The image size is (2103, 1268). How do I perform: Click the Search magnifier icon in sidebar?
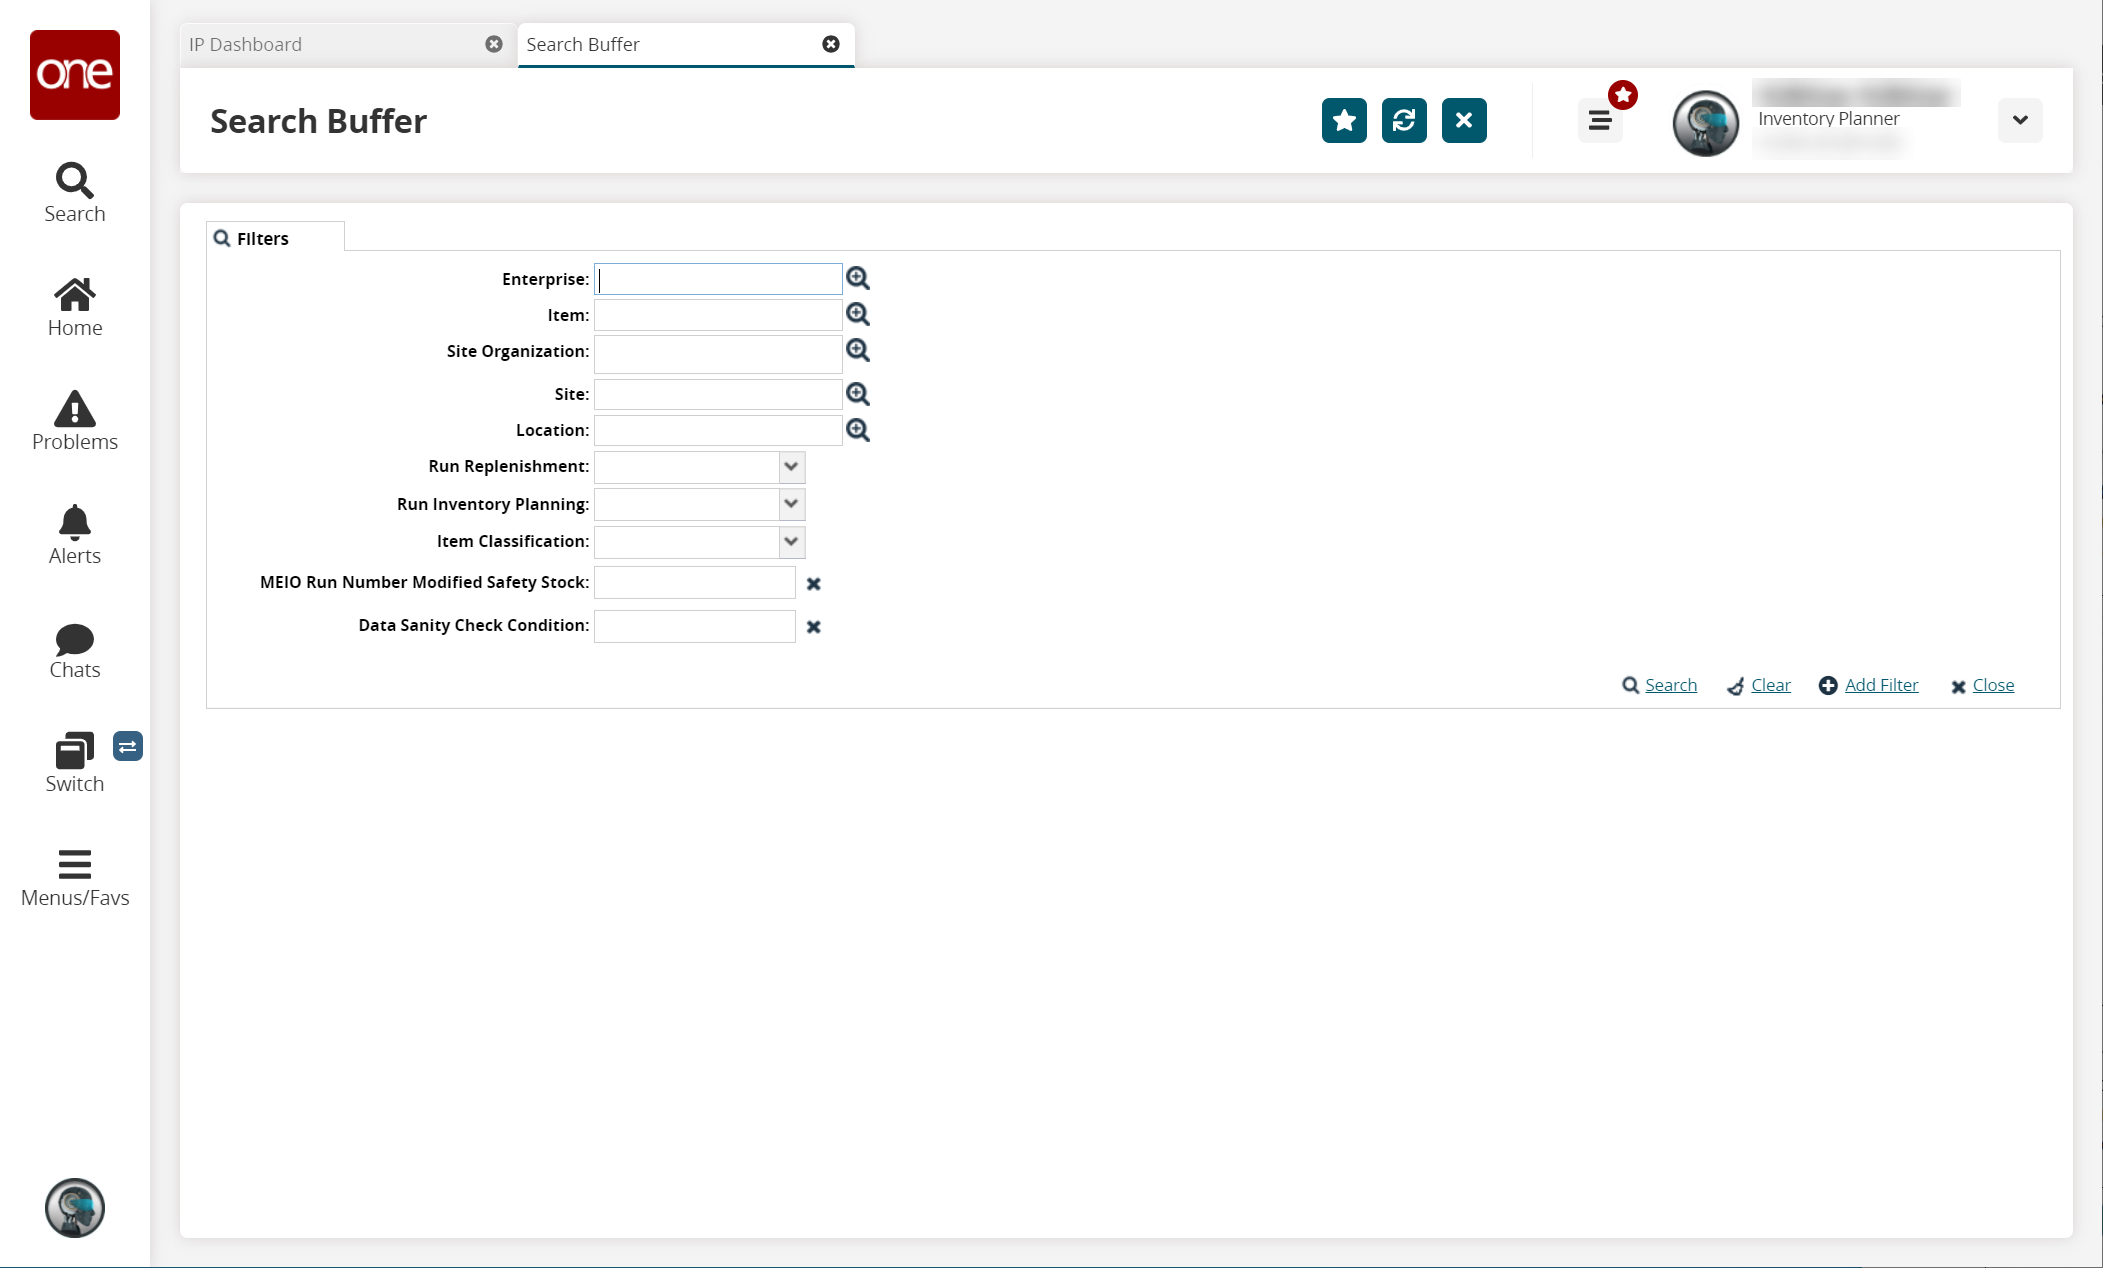coord(74,179)
